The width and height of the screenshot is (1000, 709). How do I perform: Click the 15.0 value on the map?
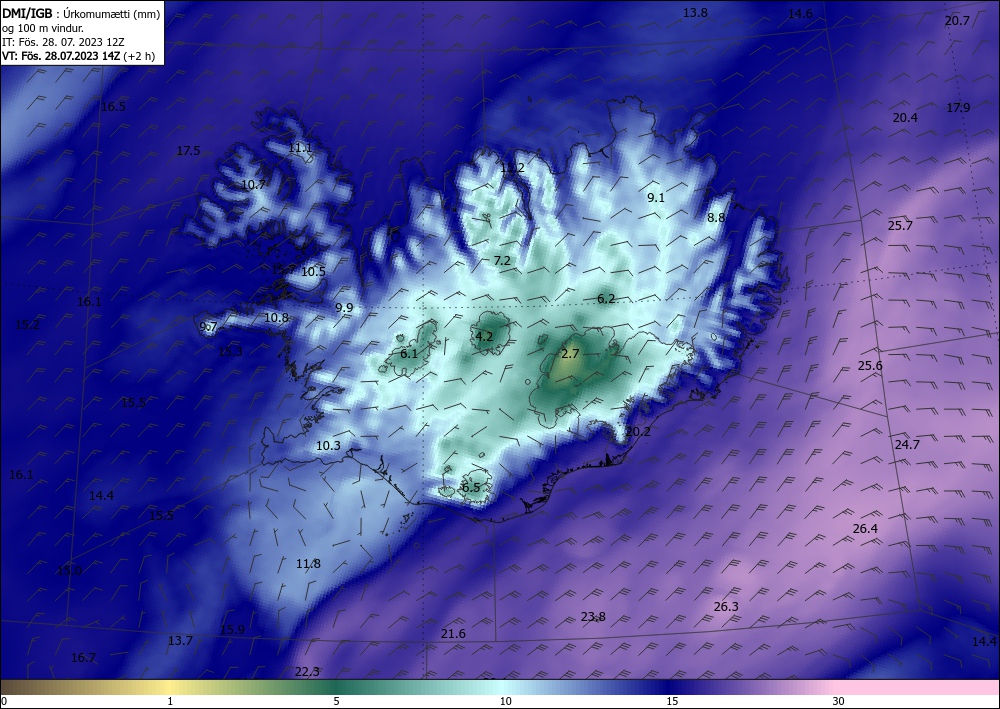pyautogui.click(x=70, y=570)
